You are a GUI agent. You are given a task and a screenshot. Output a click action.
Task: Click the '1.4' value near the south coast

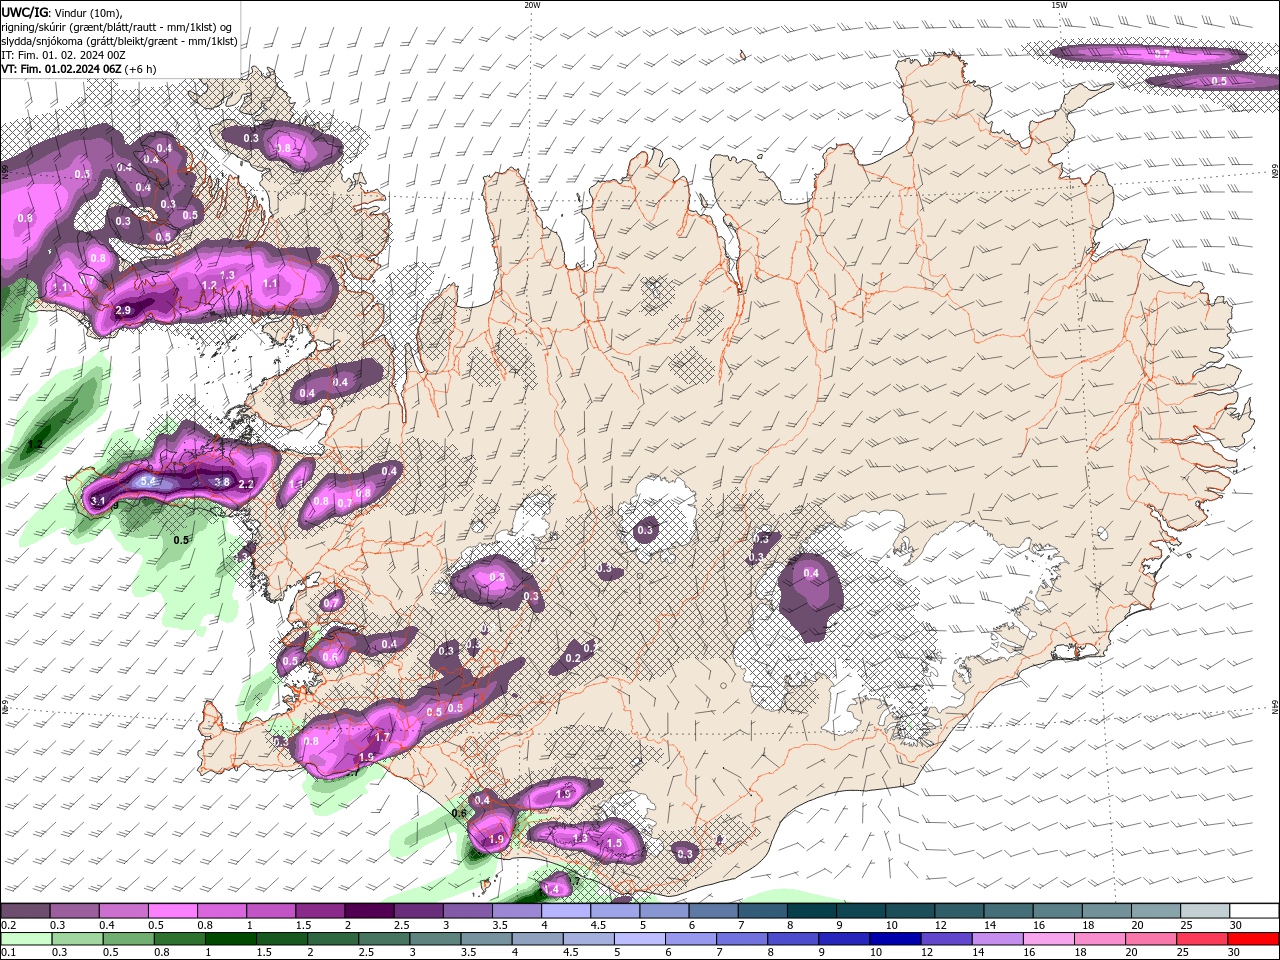[551, 889]
